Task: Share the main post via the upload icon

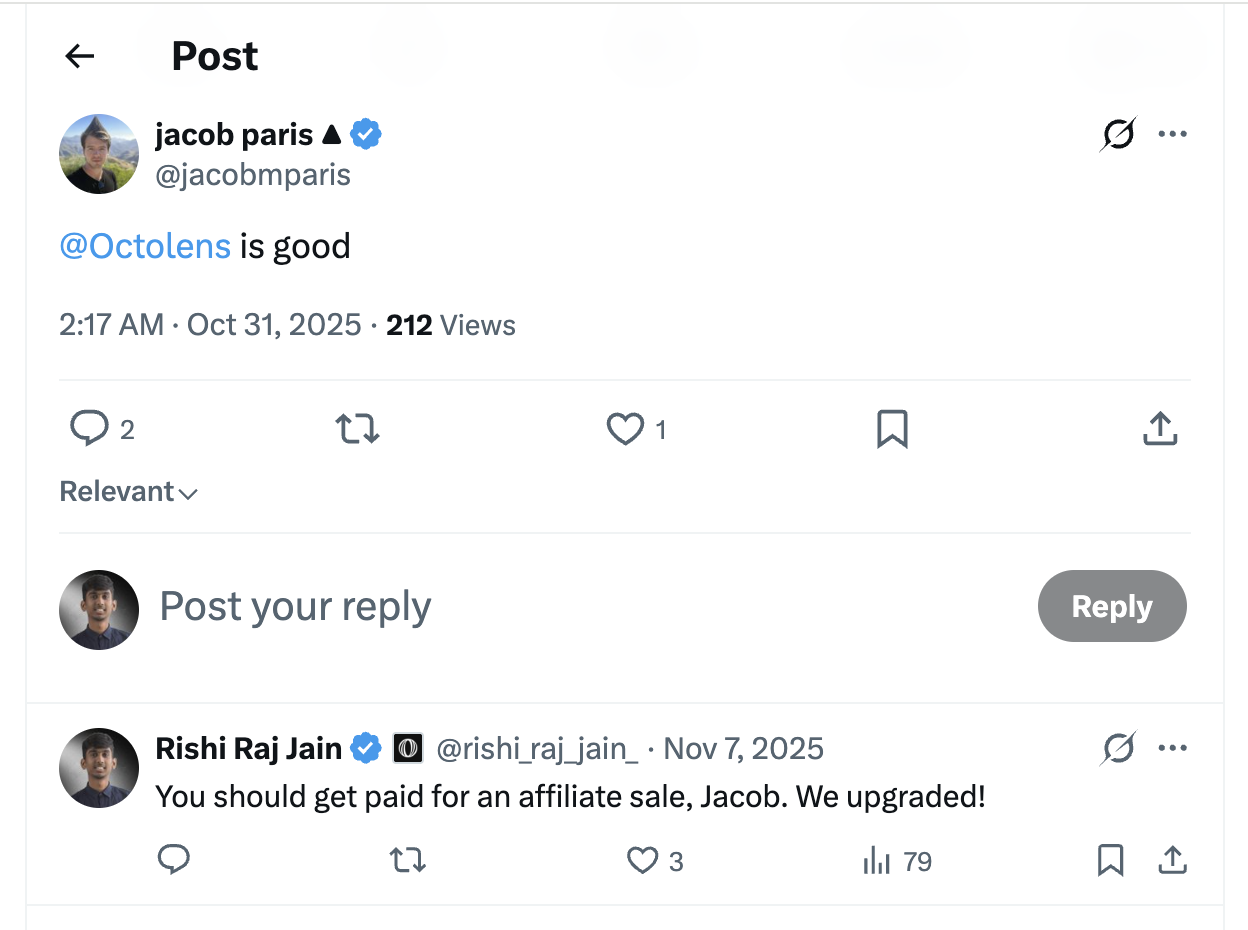Action: point(1159,429)
